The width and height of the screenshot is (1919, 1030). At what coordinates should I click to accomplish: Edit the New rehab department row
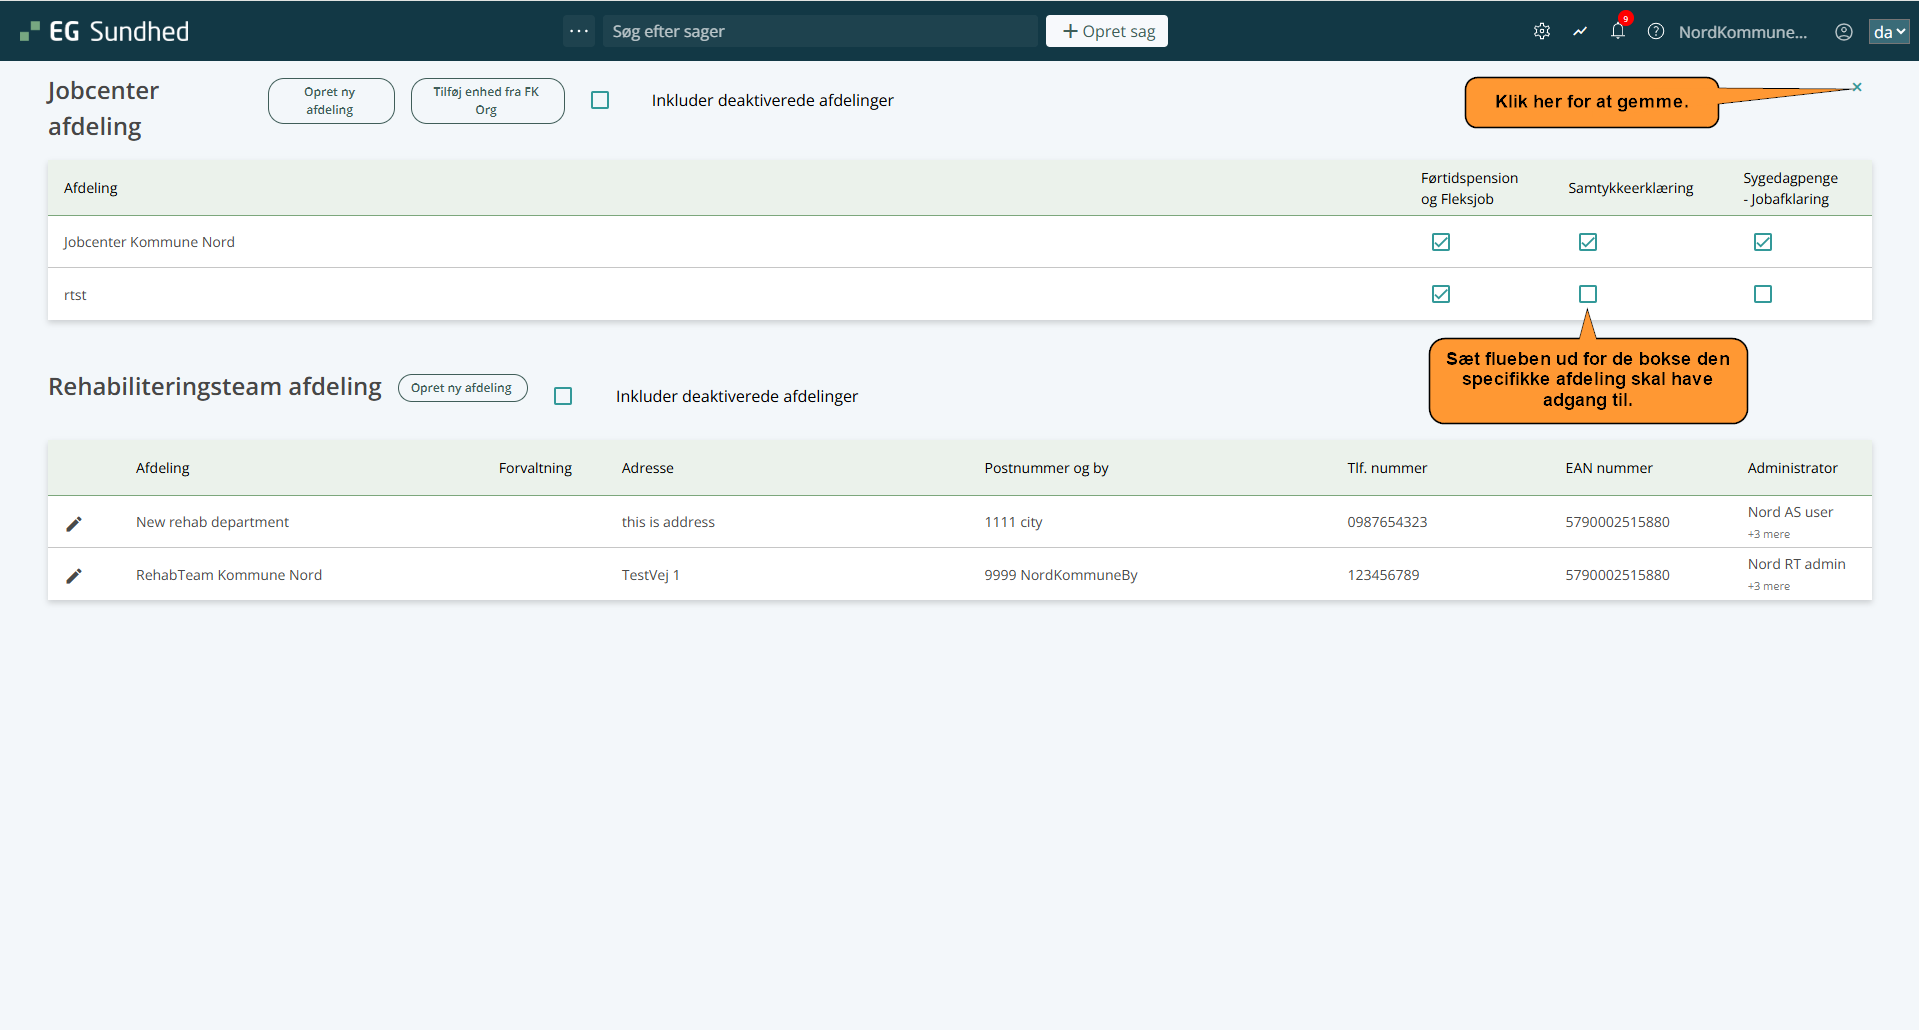click(x=74, y=523)
